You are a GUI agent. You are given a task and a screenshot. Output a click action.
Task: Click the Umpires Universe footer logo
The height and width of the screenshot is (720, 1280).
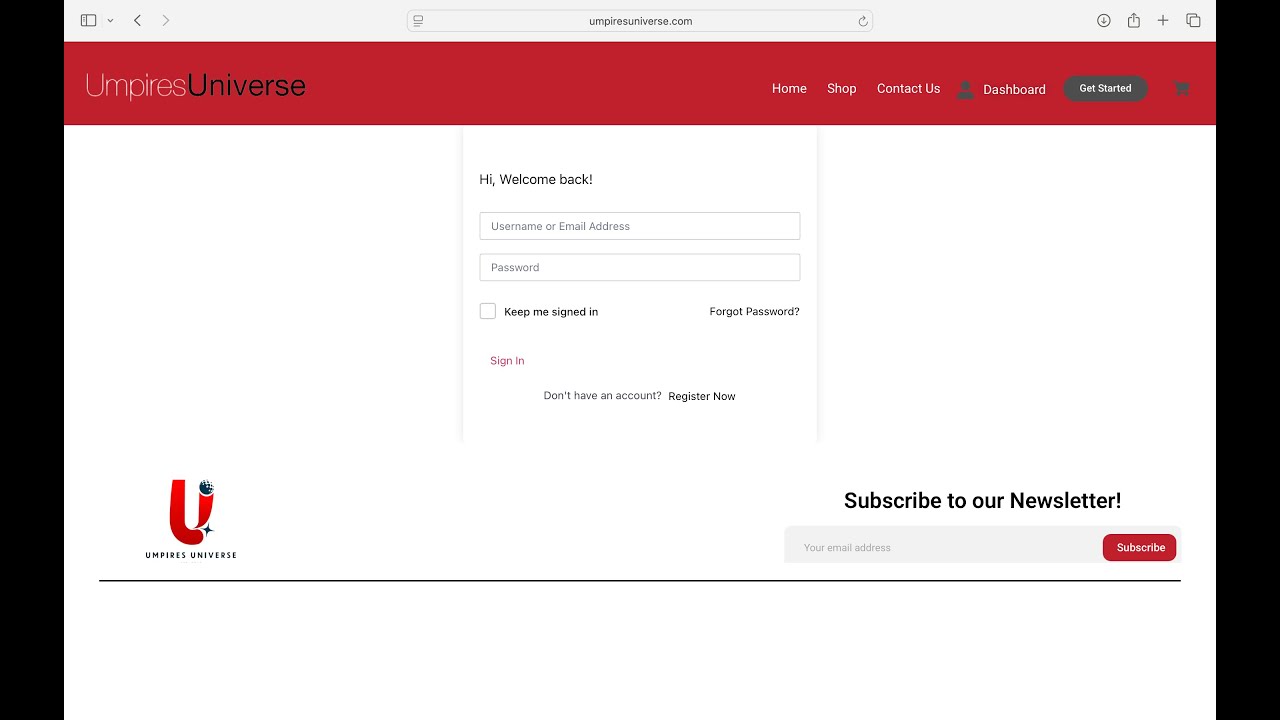[x=191, y=519]
